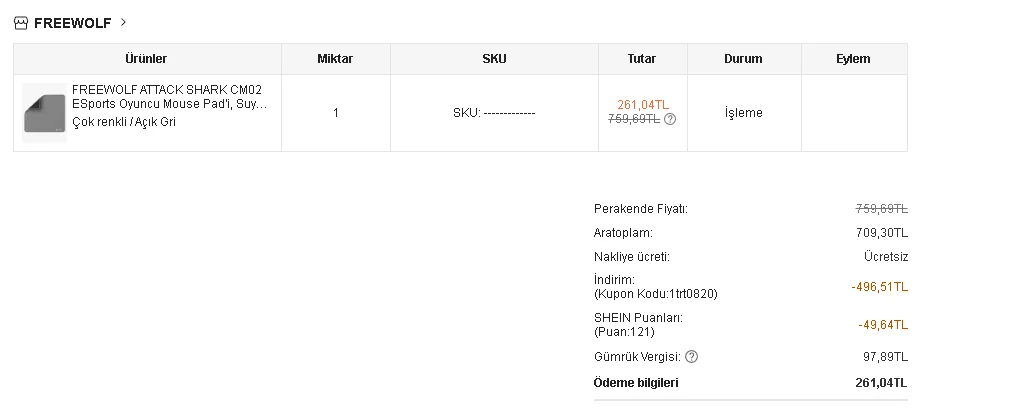
Task: Open the FREEWOLF store name link
Action: [x=72, y=22]
